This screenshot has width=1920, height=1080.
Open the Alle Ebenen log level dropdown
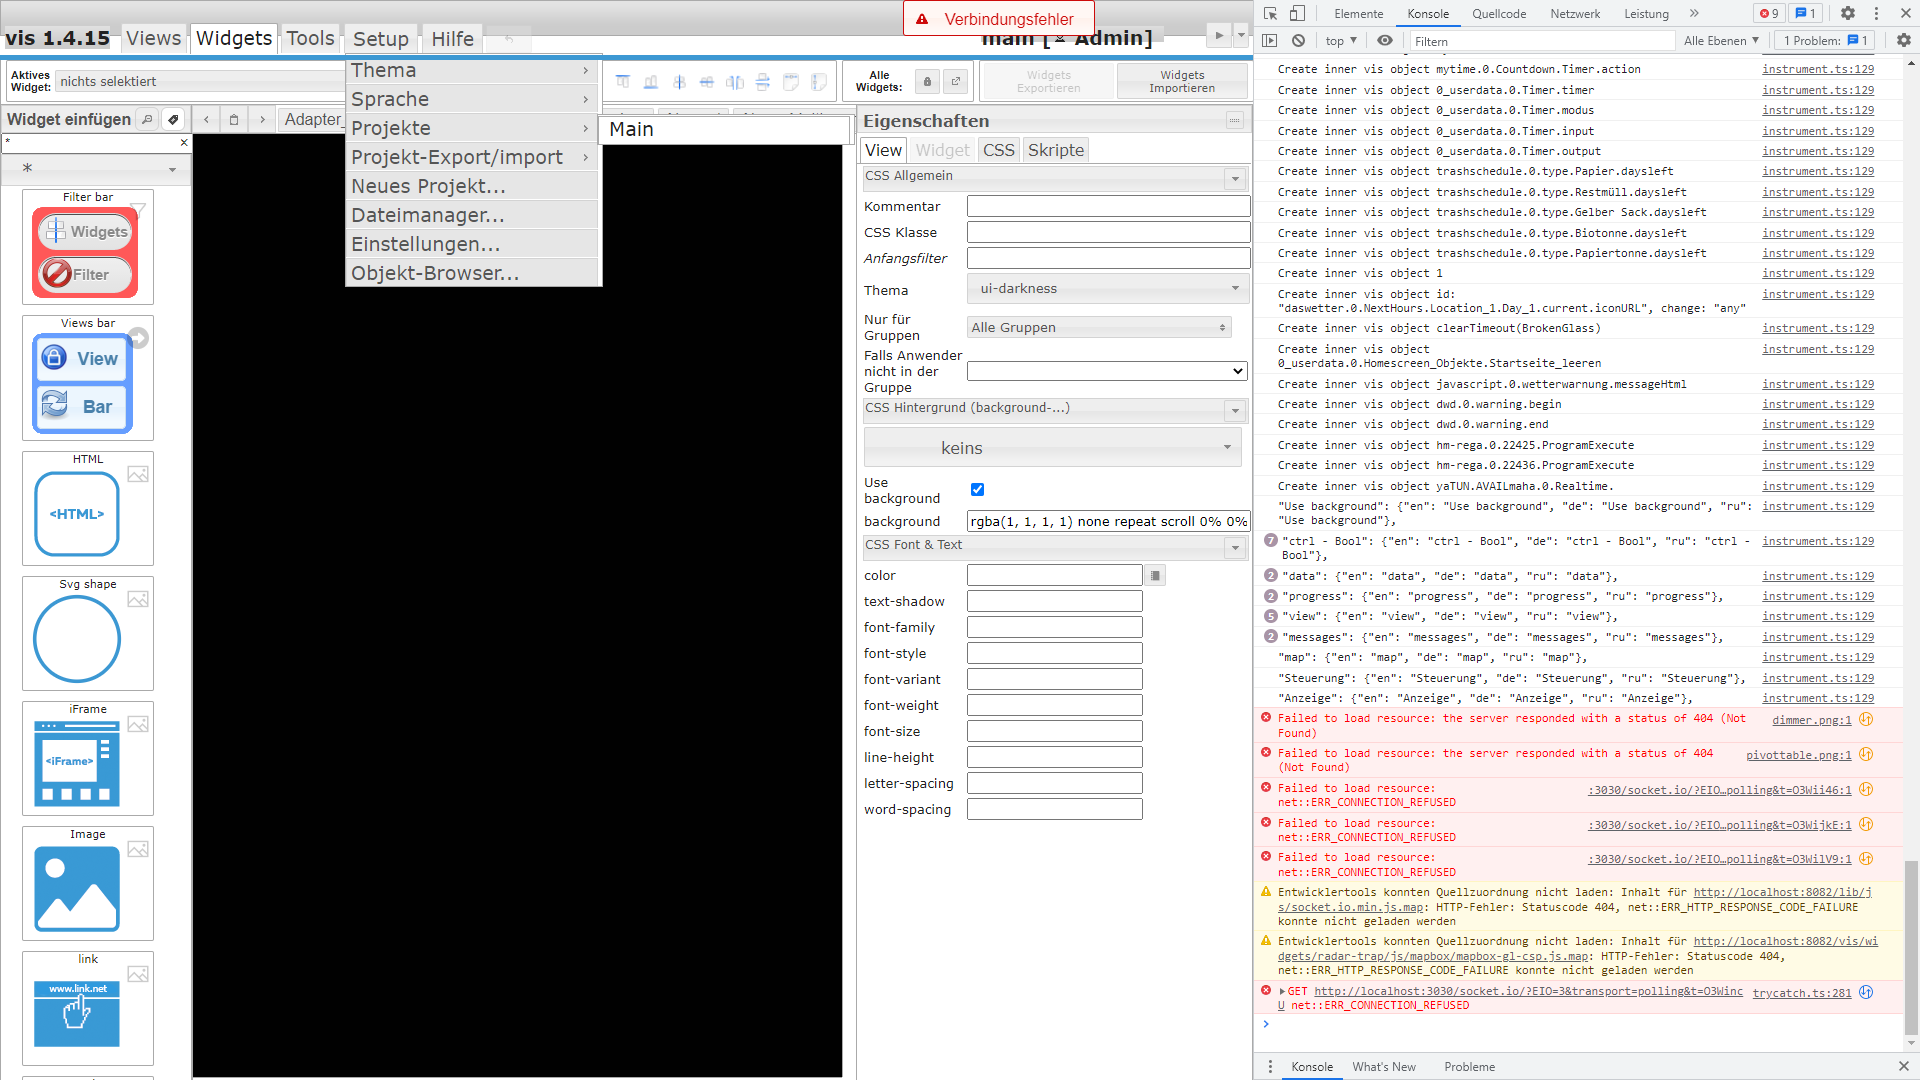[x=1720, y=41]
